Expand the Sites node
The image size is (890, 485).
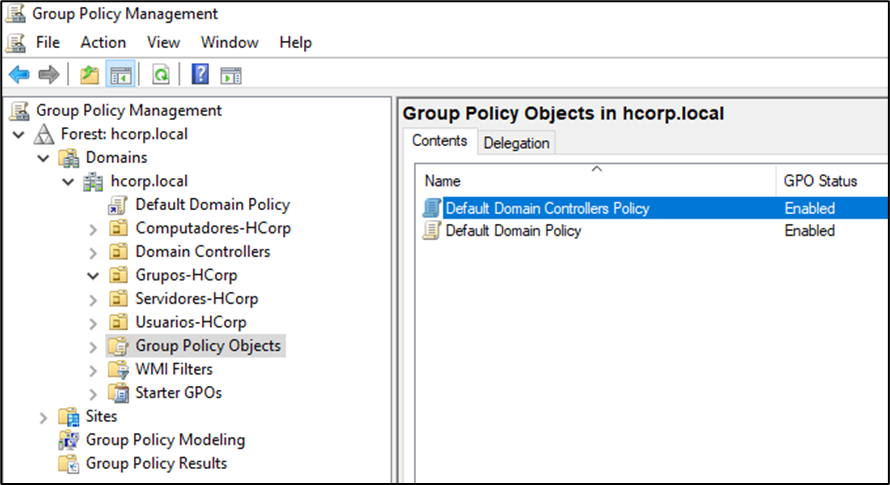(x=43, y=417)
